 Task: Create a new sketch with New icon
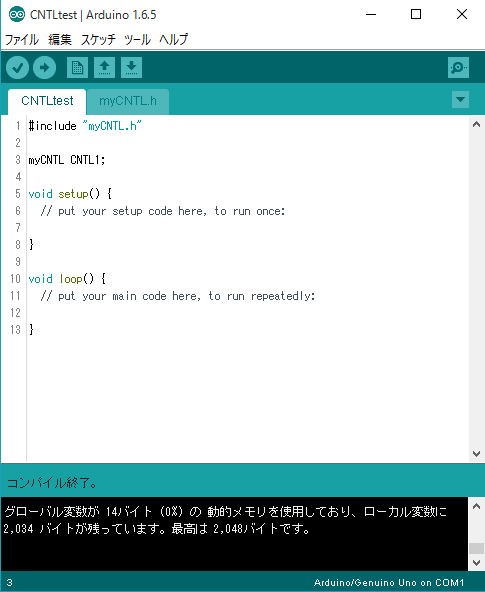click(77, 68)
